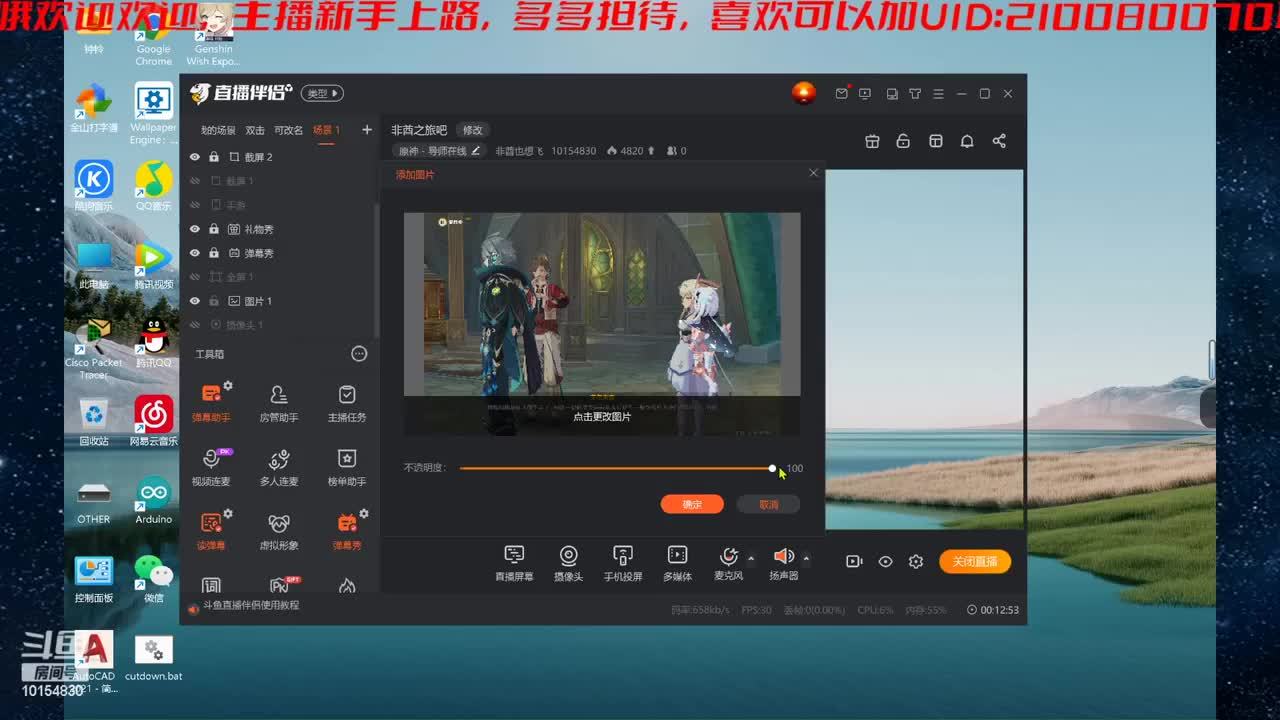Open the gift box icon in toolbar
Image resolution: width=1280 pixels, height=720 pixels.
[x=872, y=141]
